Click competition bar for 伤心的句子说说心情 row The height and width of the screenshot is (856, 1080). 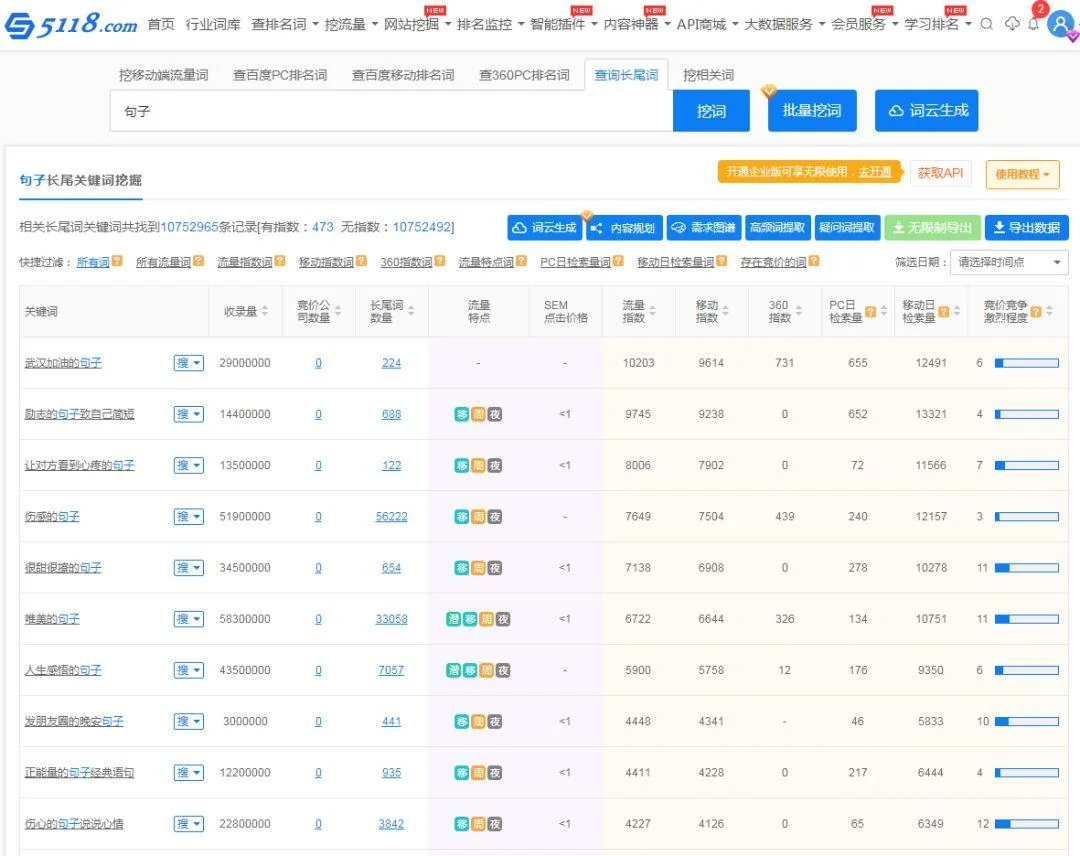[x=1026, y=824]
